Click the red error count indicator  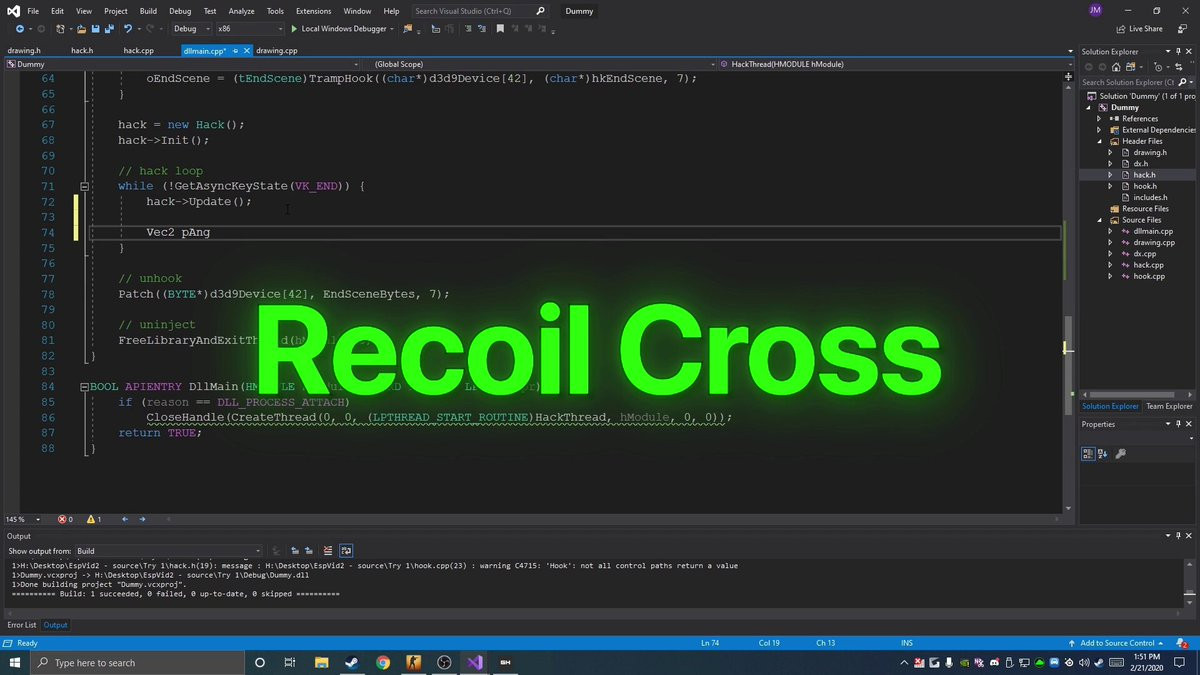[x=65, y=519]
